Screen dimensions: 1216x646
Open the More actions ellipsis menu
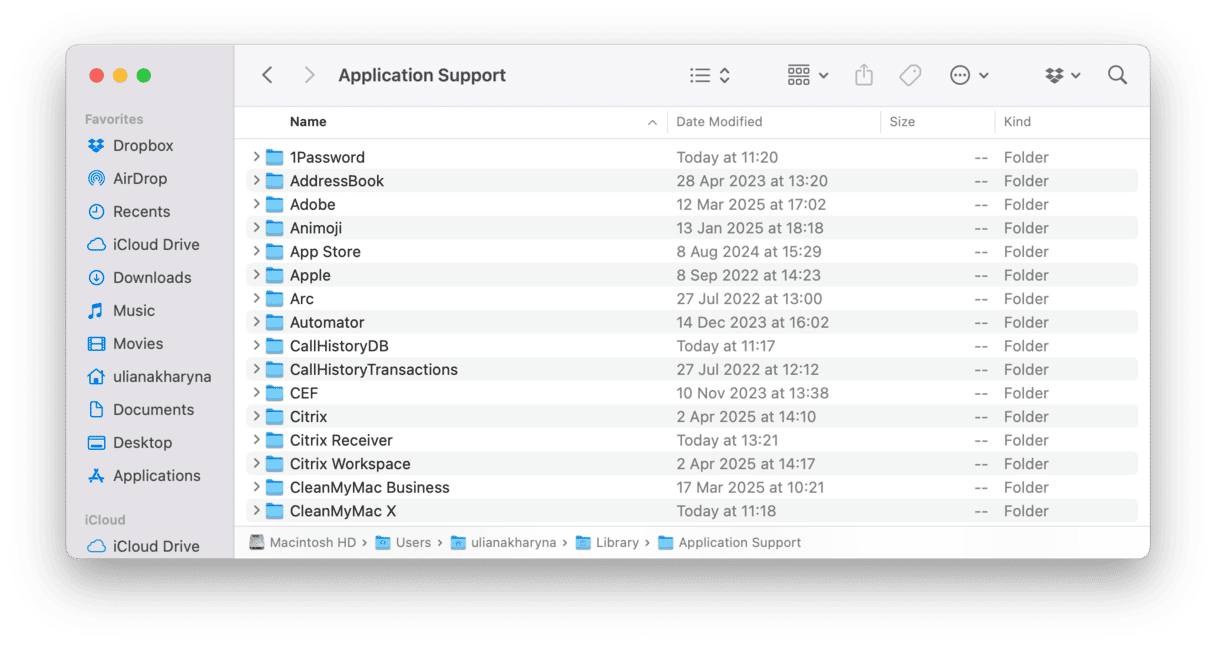pyautogui.click(x=969, y=75)
